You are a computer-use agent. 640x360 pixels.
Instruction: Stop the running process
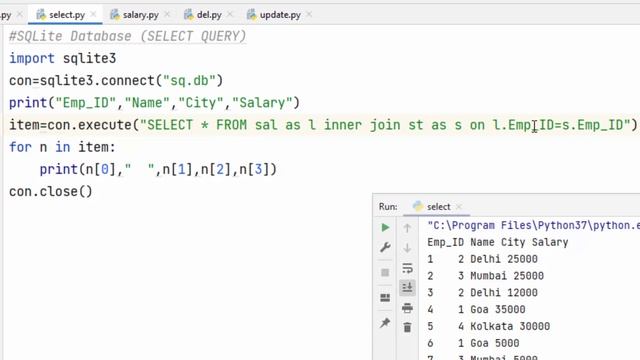click(x=385, y=272)
